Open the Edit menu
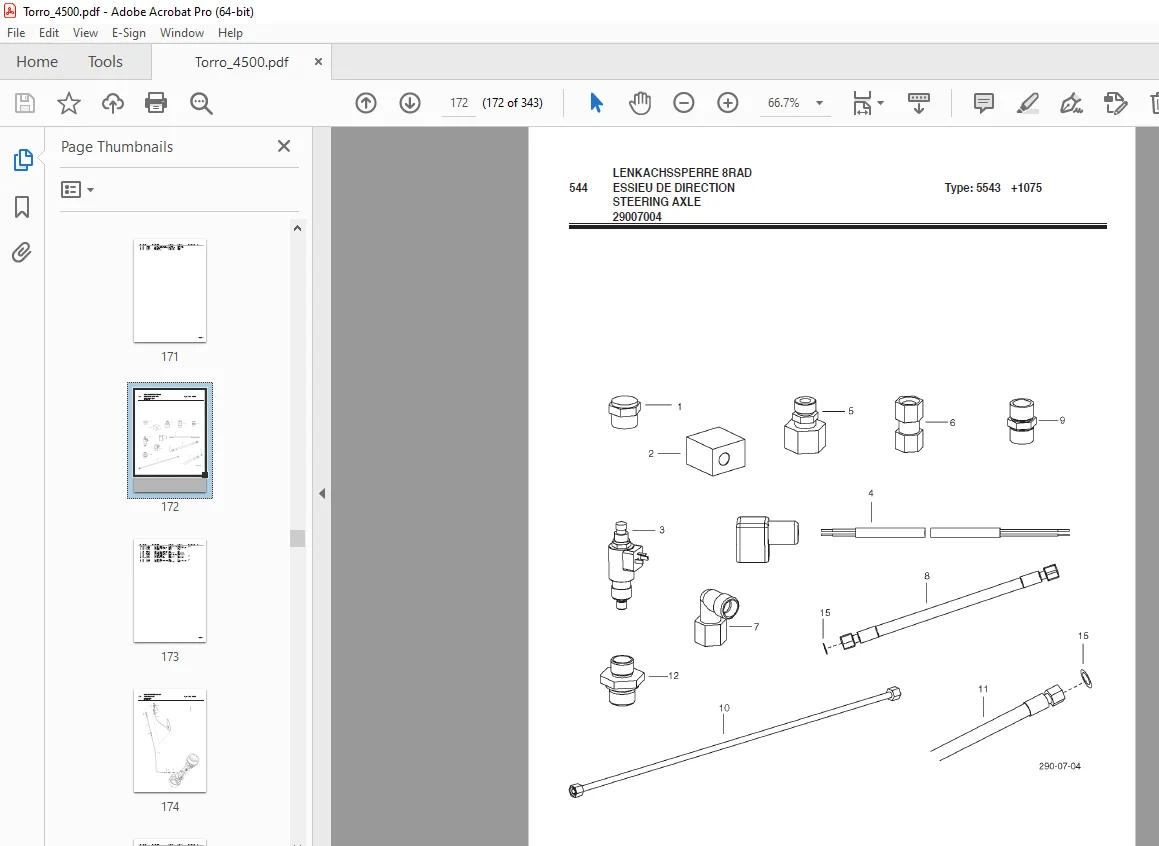This screenshot has height=846, width=1159. tap(49, 33)
